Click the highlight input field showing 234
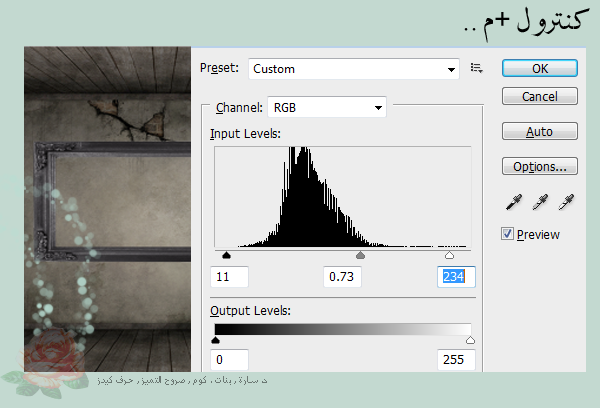 (456, 277)
